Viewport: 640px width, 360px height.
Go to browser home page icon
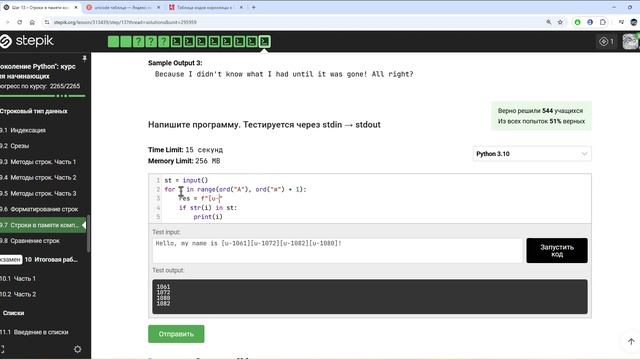[32, 22]
